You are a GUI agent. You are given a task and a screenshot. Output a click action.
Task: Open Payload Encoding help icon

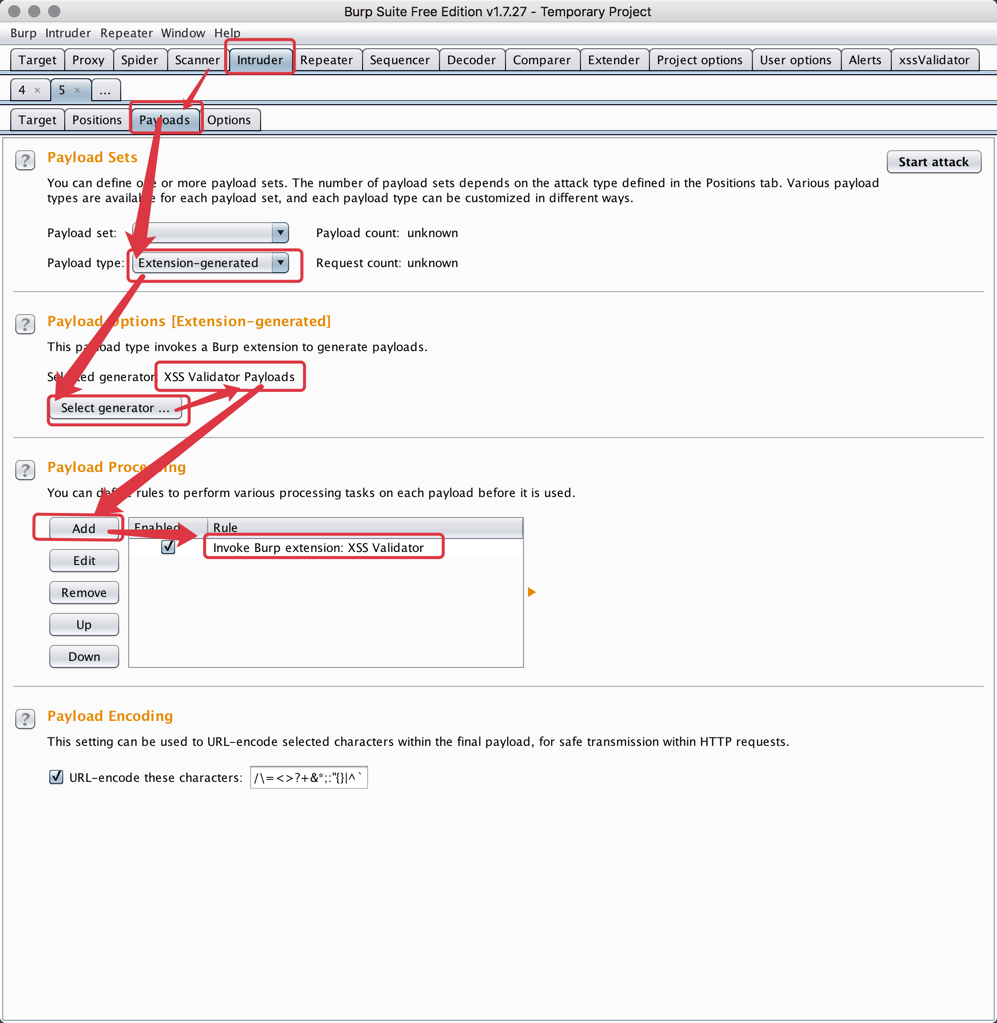click(x=25, y=719)
